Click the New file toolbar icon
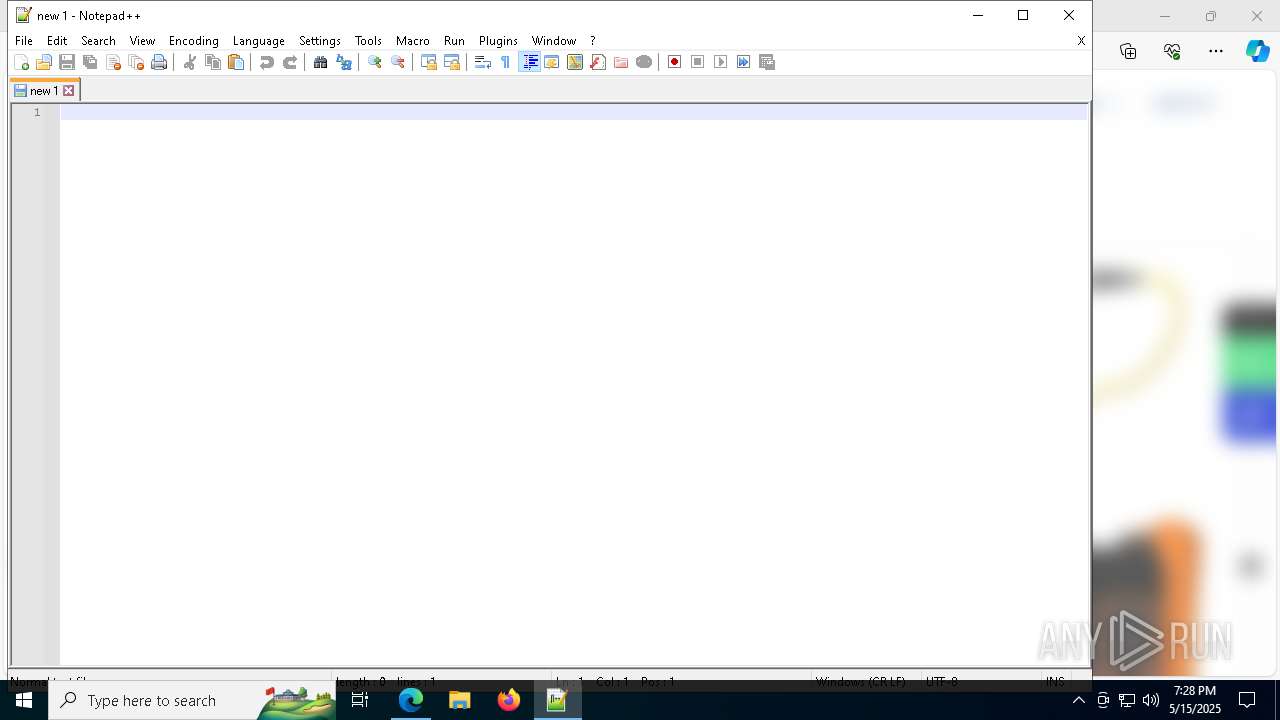The height and width of the screenshot is (720, 1280). 21,62
